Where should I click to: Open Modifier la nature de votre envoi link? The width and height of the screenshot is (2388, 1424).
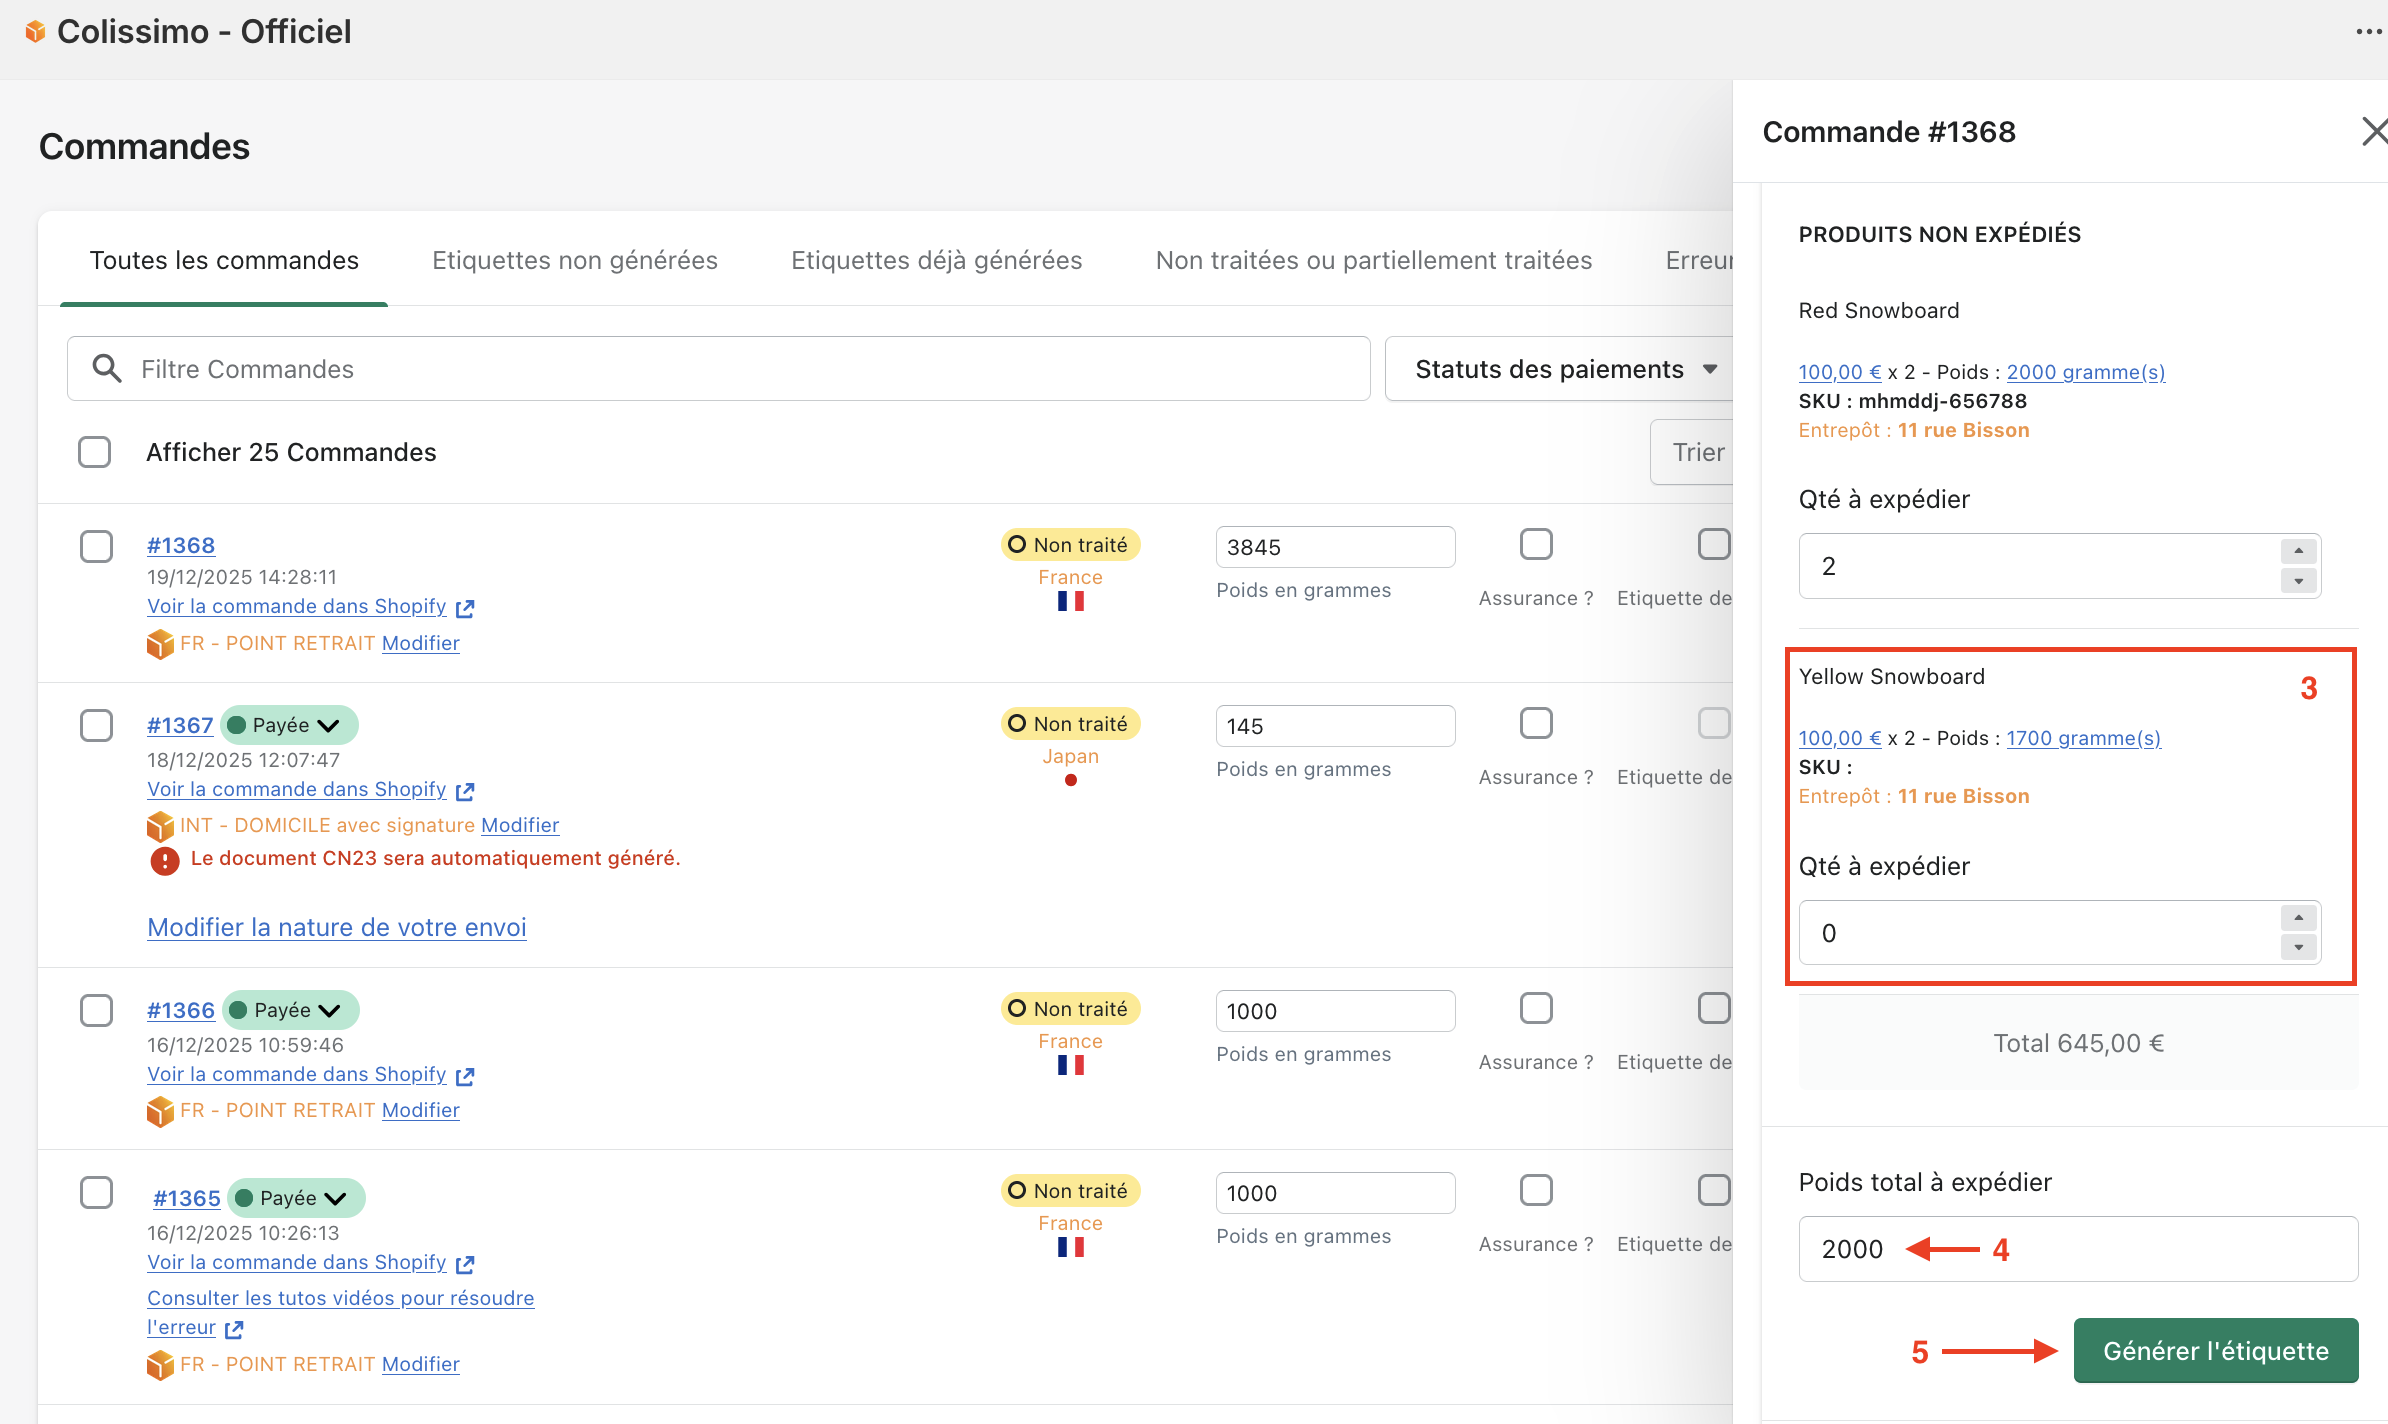pos(336,927)
